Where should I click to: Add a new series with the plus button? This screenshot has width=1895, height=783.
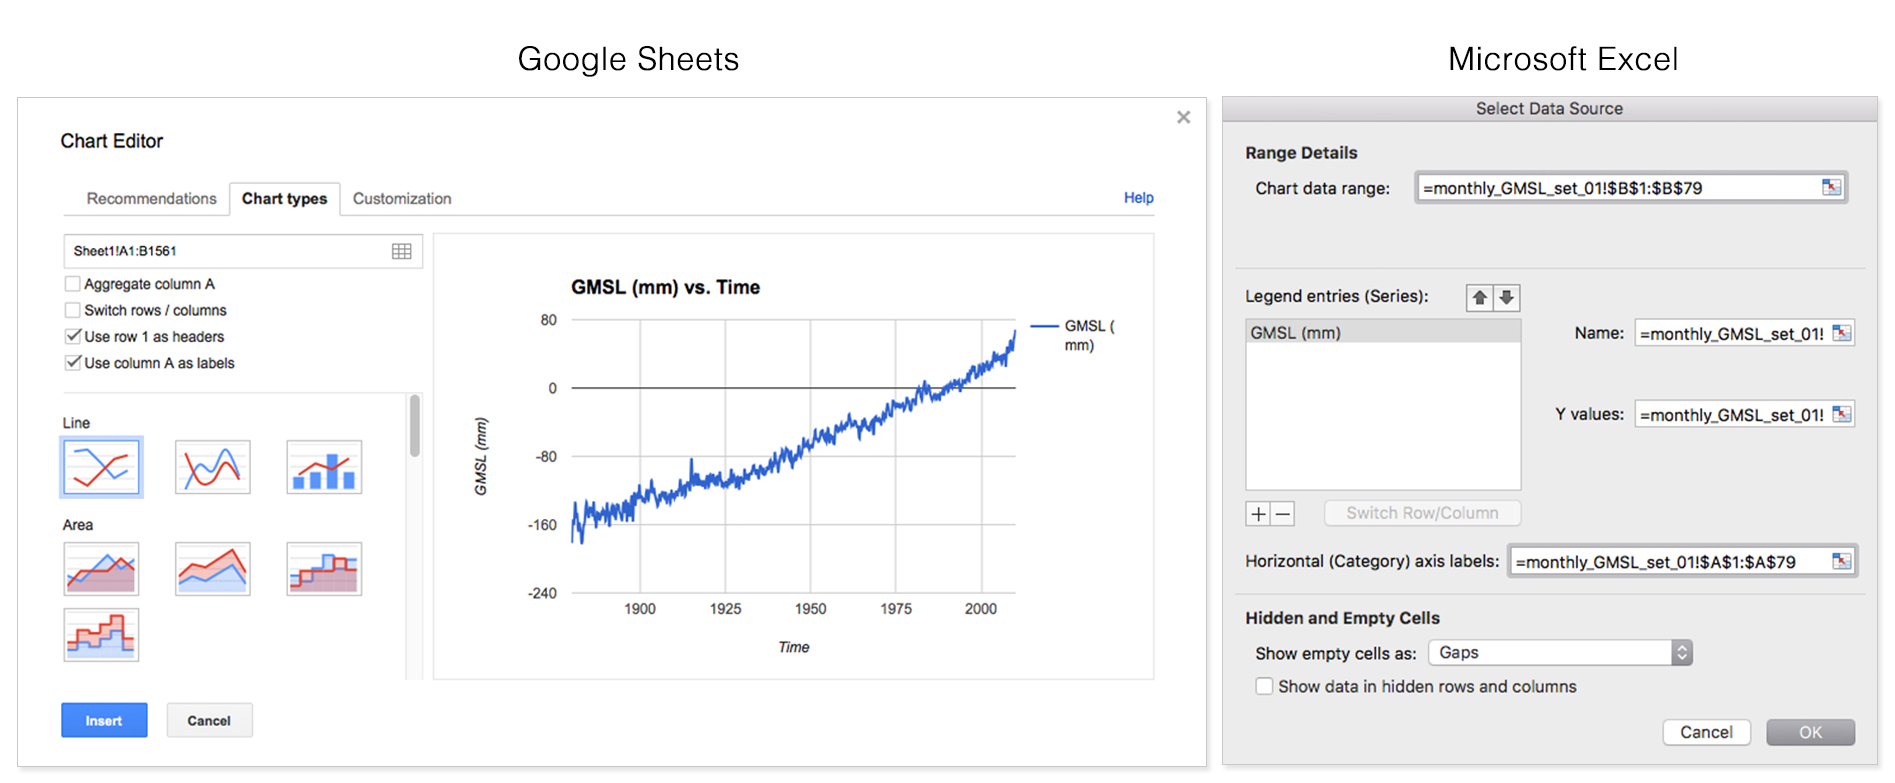(x=1258, y=514)
